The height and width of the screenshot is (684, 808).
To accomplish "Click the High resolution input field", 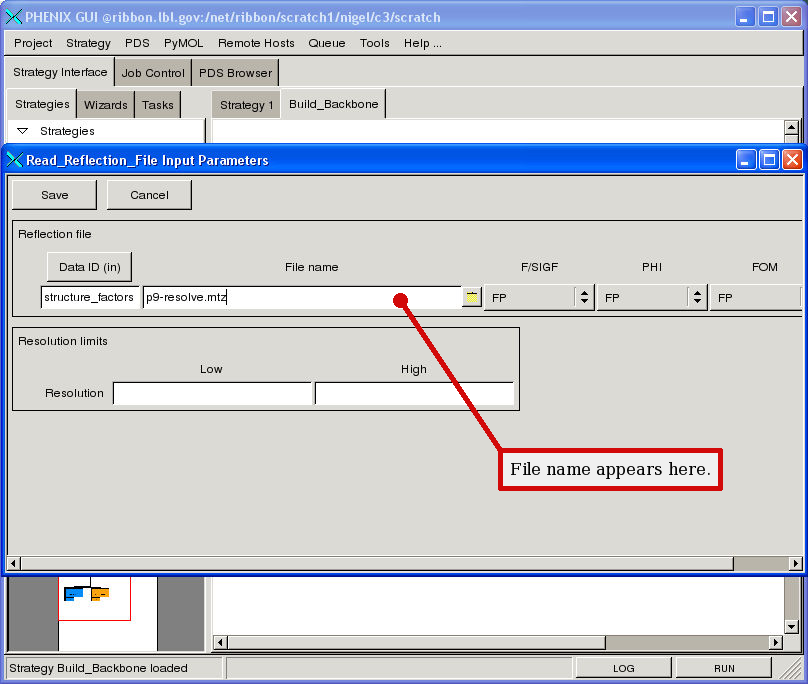I will (414, 393).
